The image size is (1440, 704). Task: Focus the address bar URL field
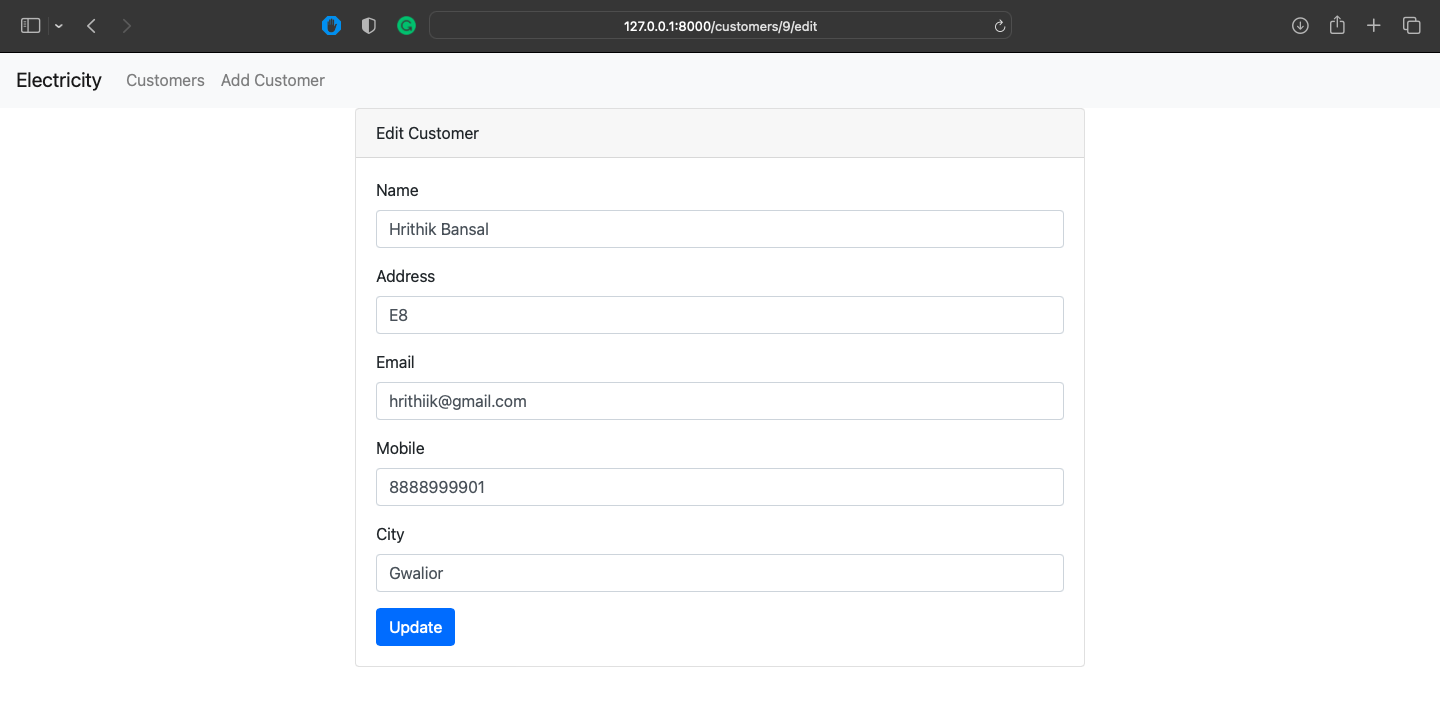point(720,26)
